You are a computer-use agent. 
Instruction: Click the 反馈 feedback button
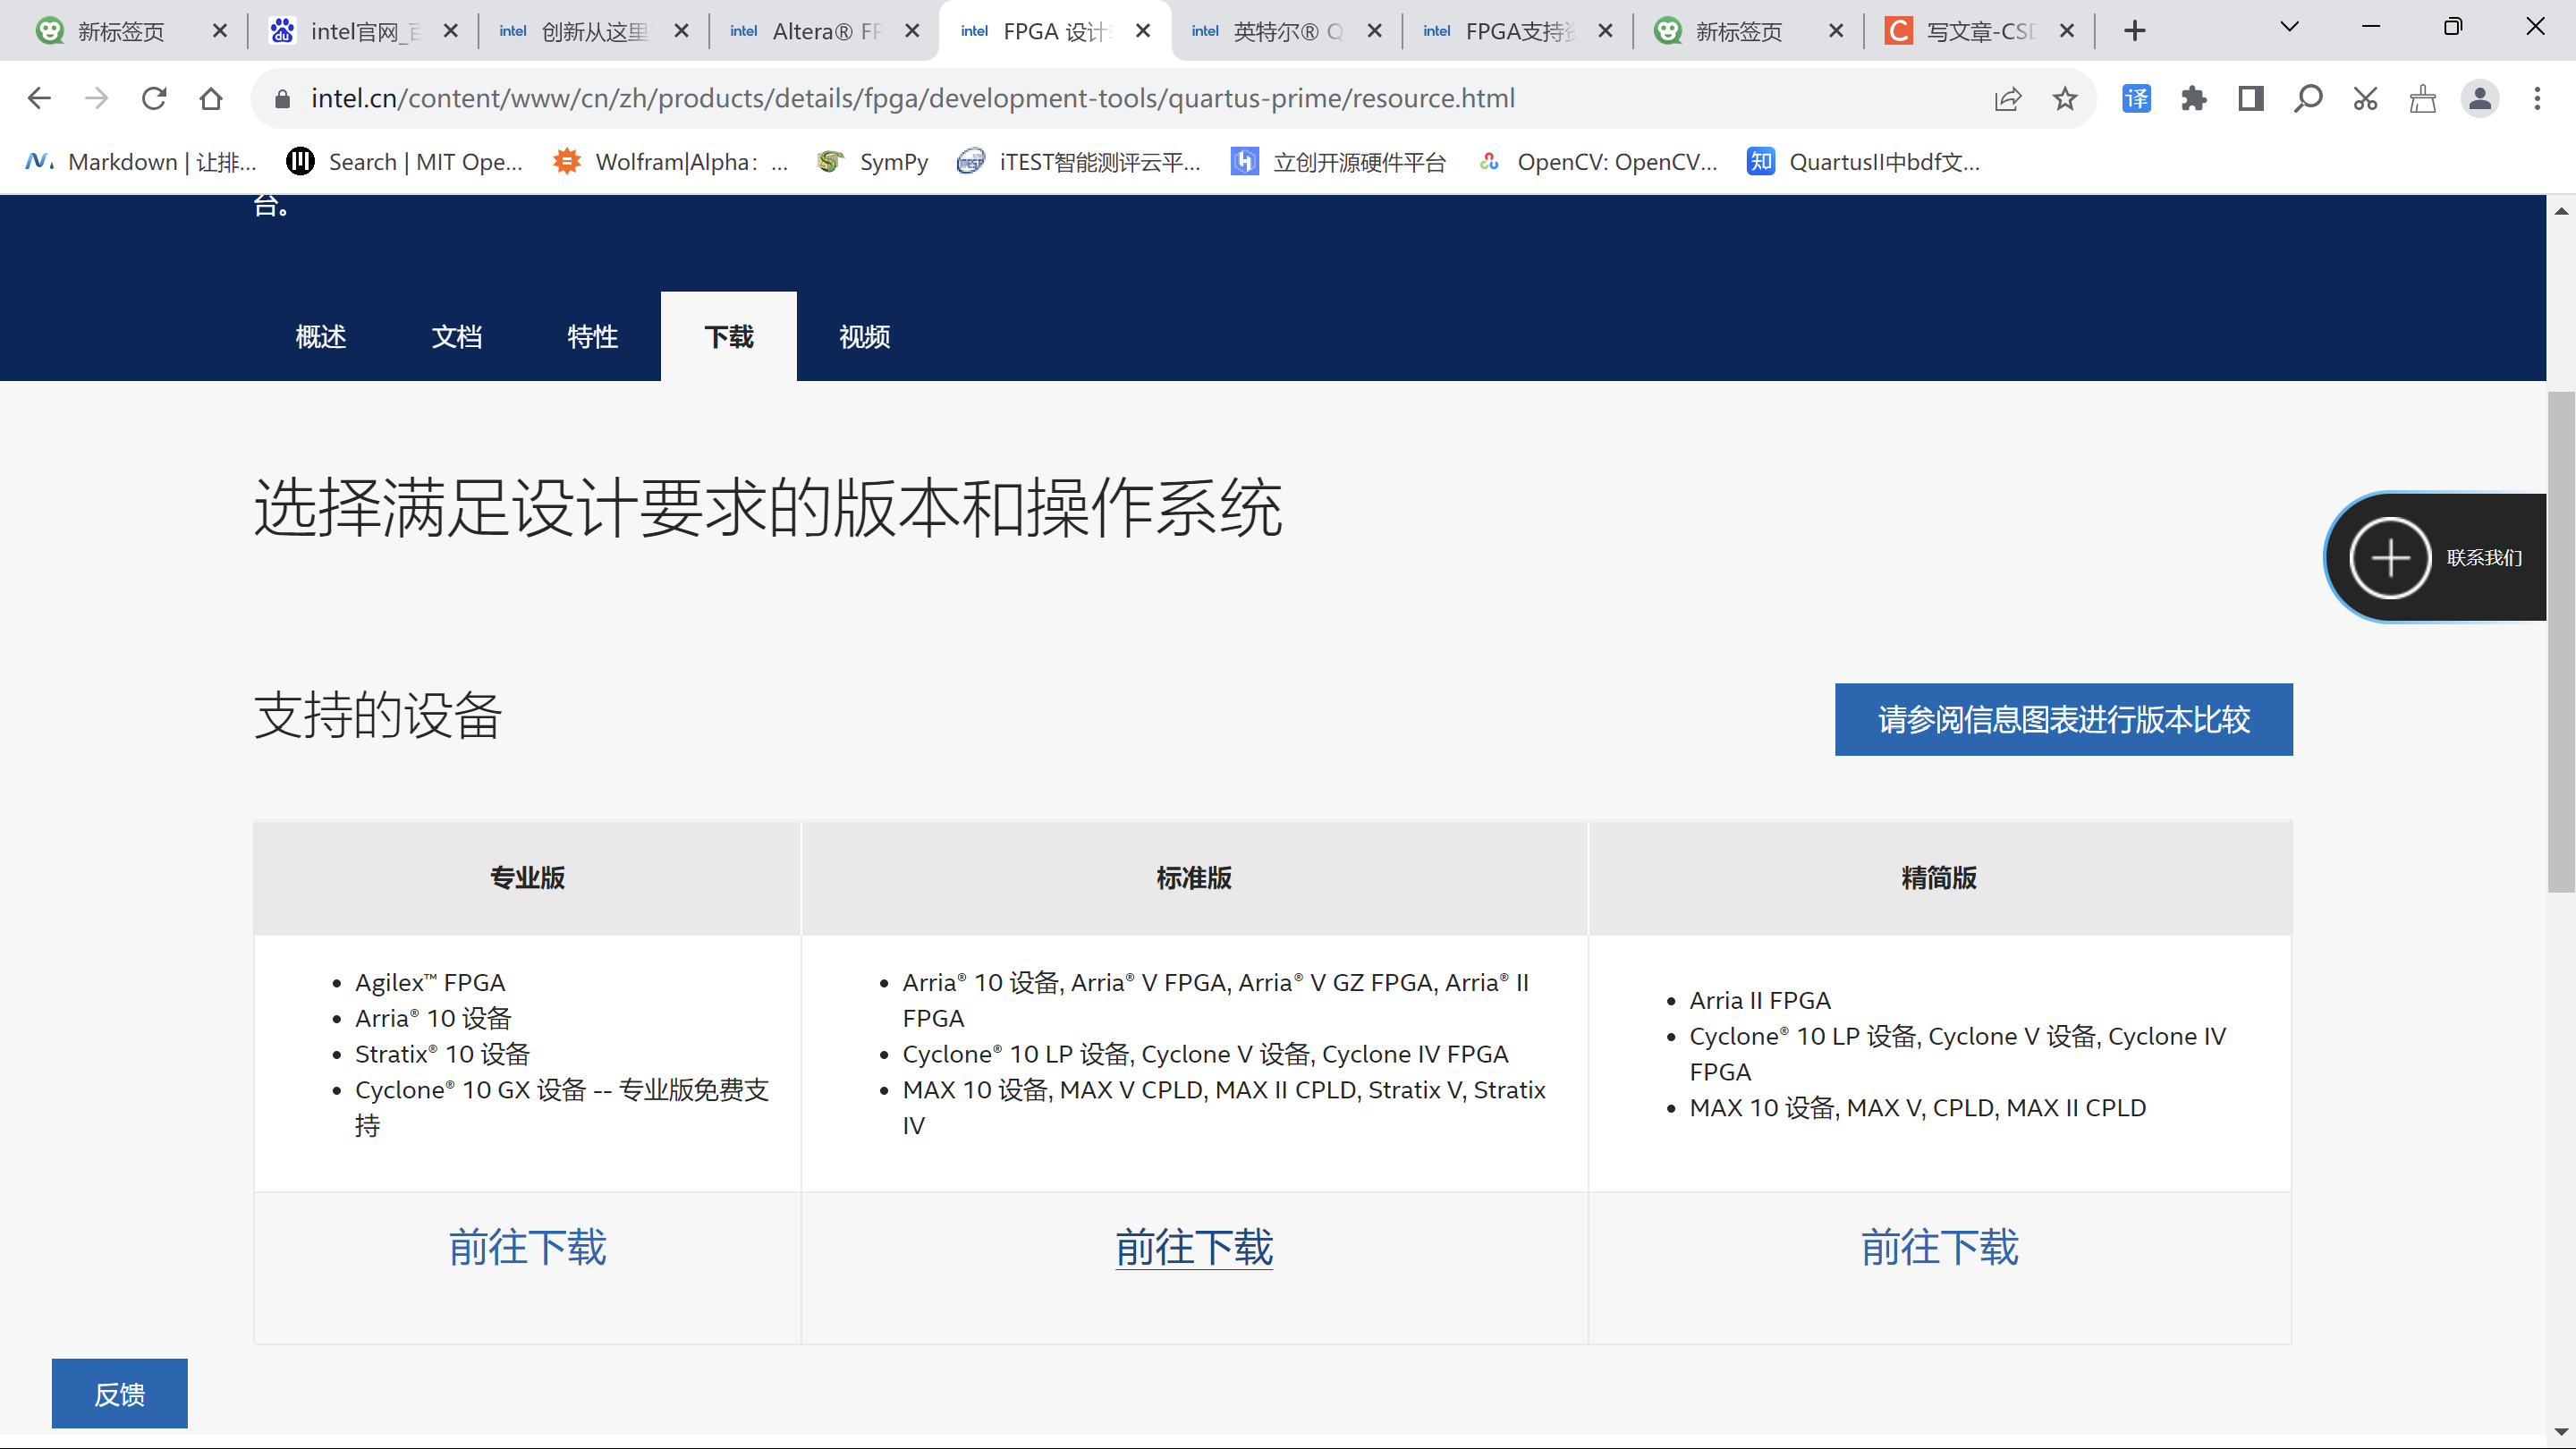tap(119, 1393)
